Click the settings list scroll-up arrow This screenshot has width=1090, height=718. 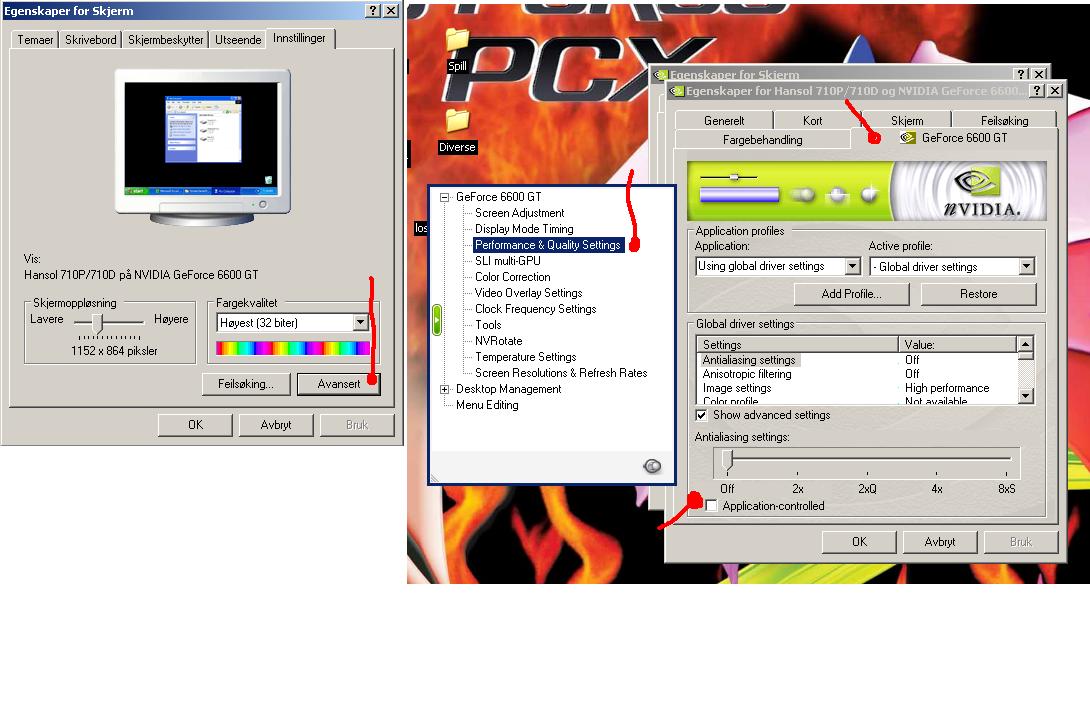click(1025, 344)
